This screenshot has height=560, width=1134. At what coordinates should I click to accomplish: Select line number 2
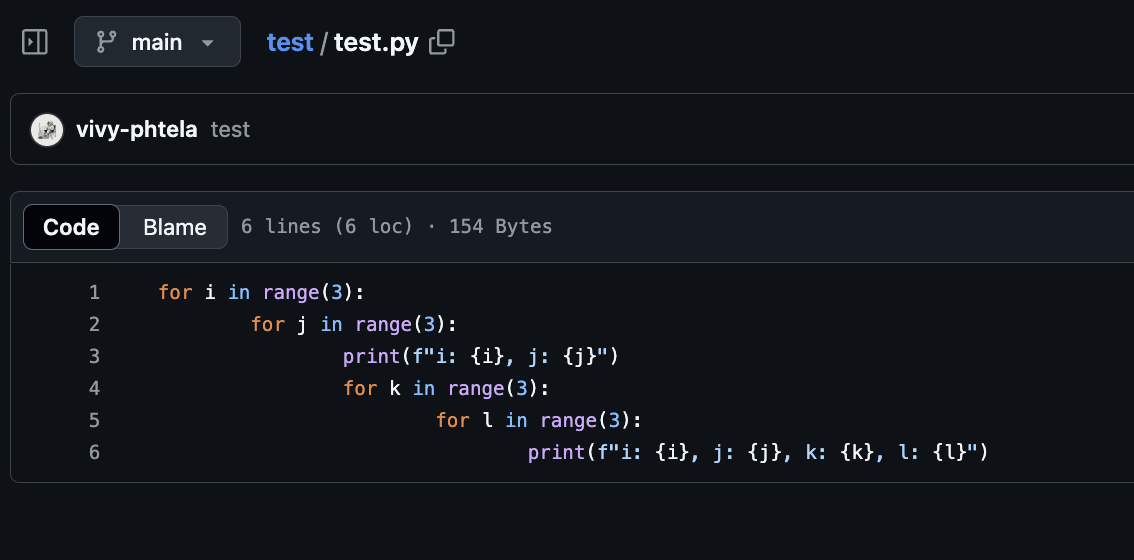click(x=94, y=325)
